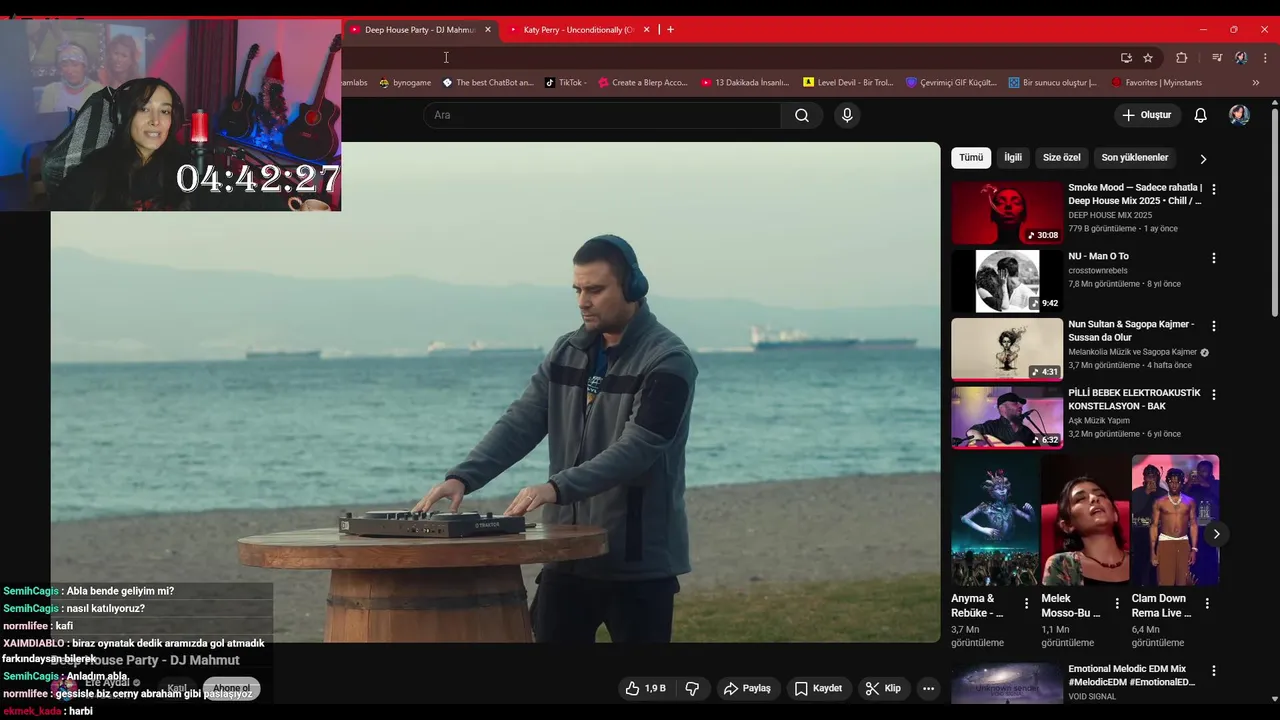Open media controls icon in Chrome toolbar
The width and height of the screenshot is (1280, 720).
tap(1216, 58)
